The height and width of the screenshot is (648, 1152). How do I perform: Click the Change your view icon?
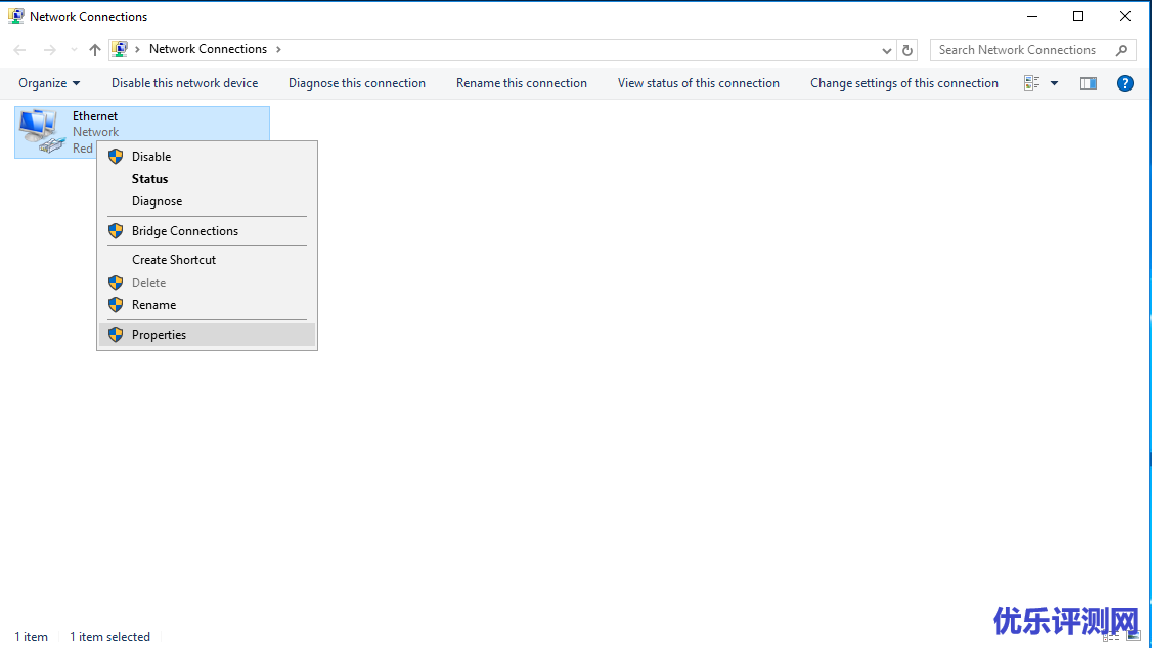point(1032,83)
